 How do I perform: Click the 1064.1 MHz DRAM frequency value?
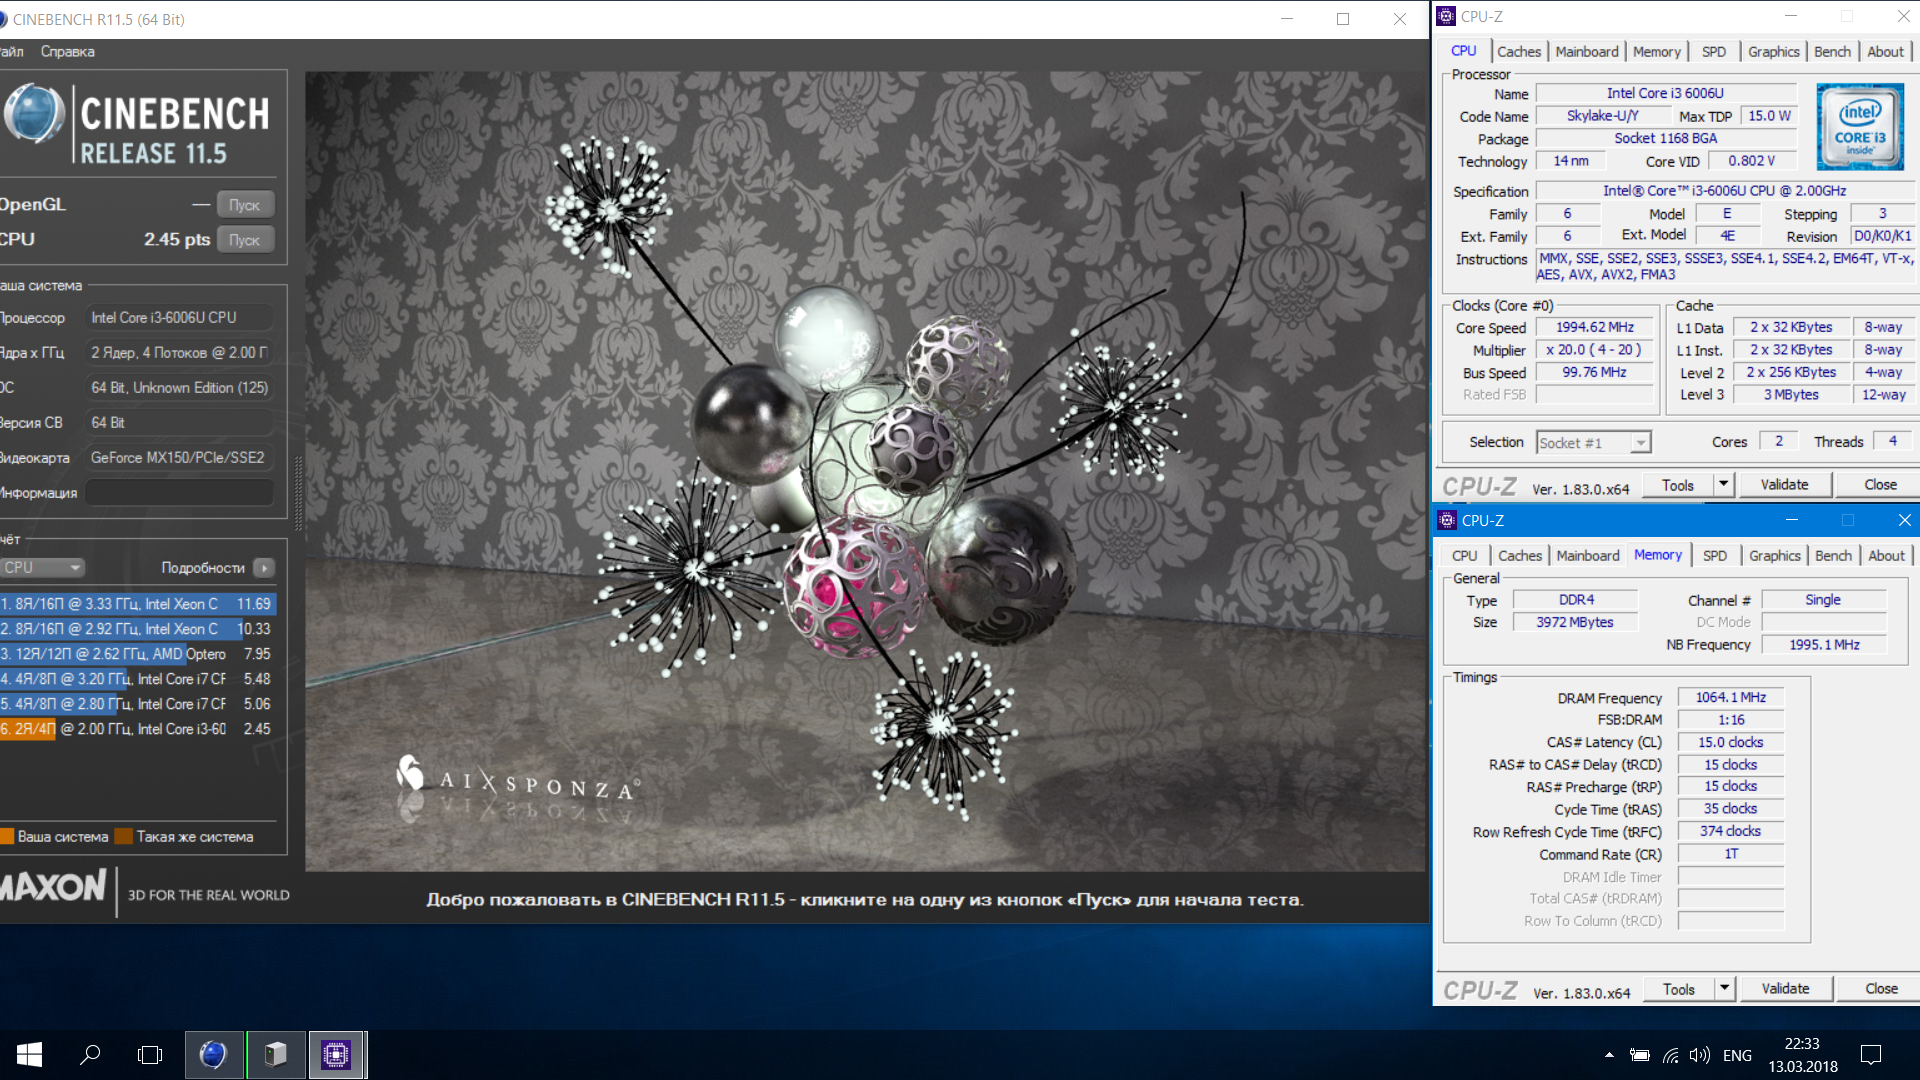[1730, 697]
